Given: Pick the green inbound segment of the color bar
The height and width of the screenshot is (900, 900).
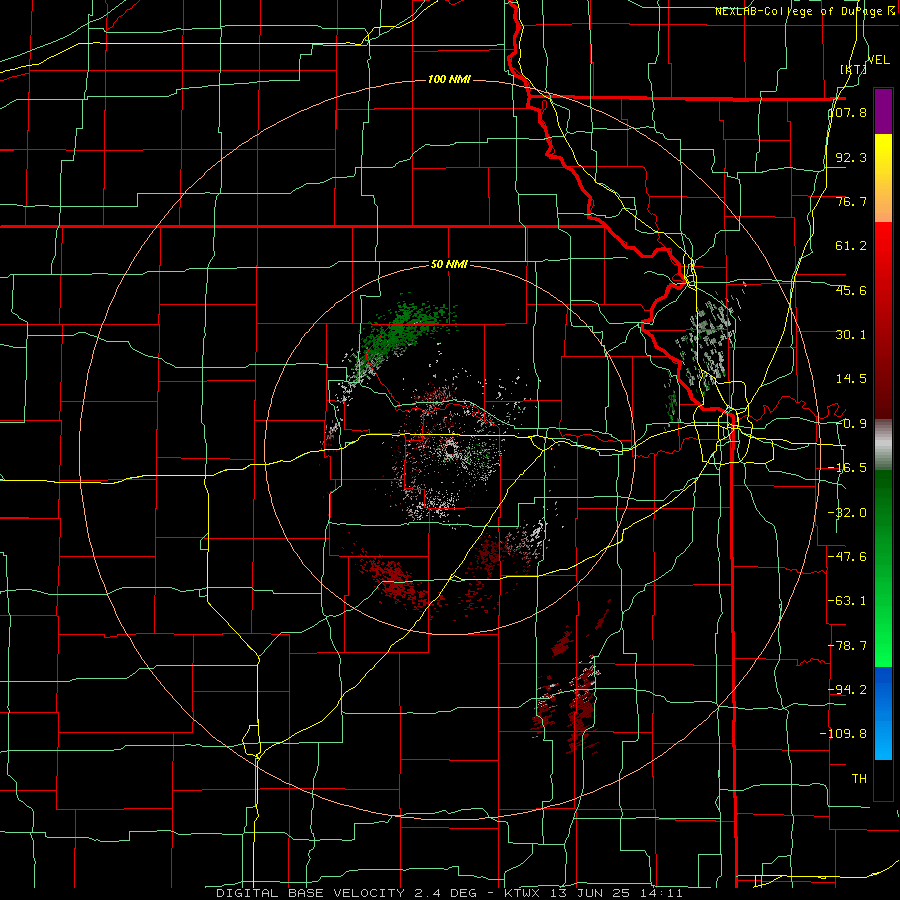Looking at the screenshot, I should point(883,568).
